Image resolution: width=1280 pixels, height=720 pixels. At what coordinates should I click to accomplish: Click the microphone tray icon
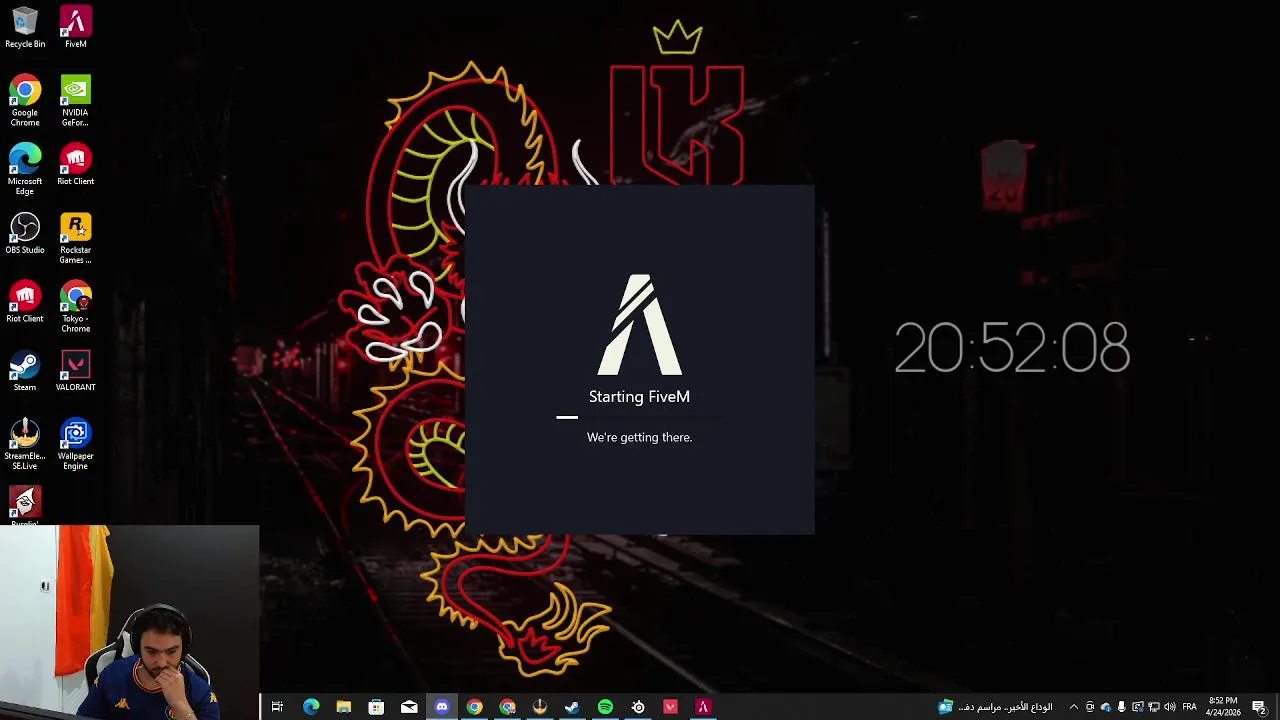1121,707
